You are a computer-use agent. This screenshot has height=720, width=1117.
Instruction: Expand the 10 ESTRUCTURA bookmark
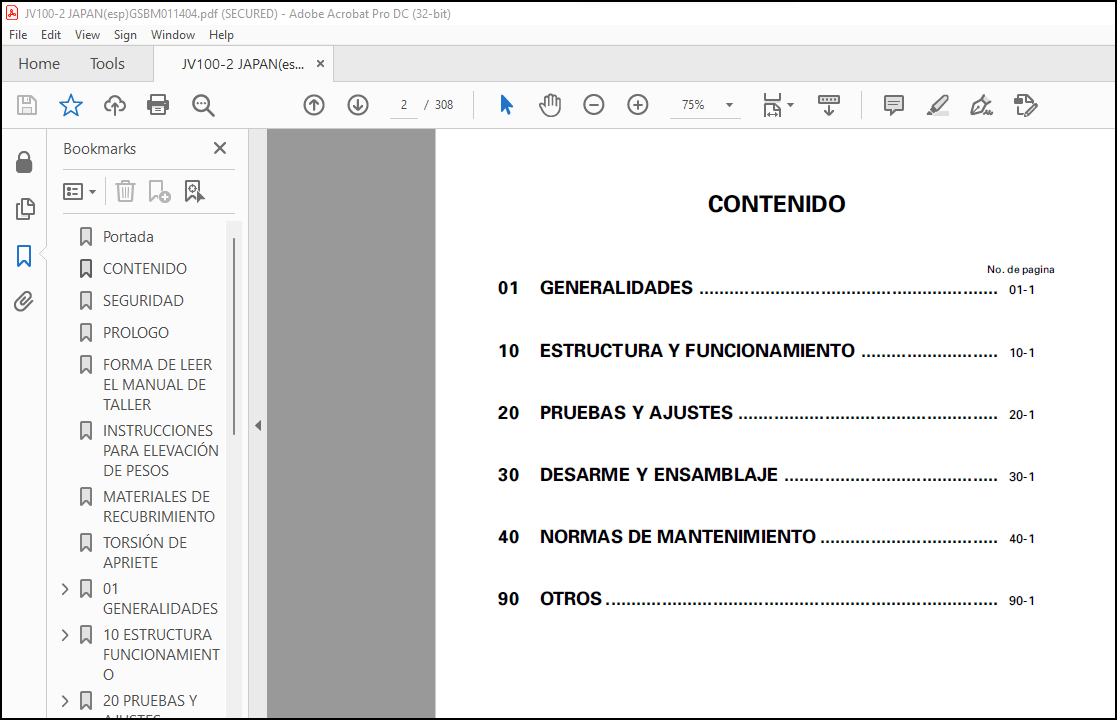click(65, 635)
